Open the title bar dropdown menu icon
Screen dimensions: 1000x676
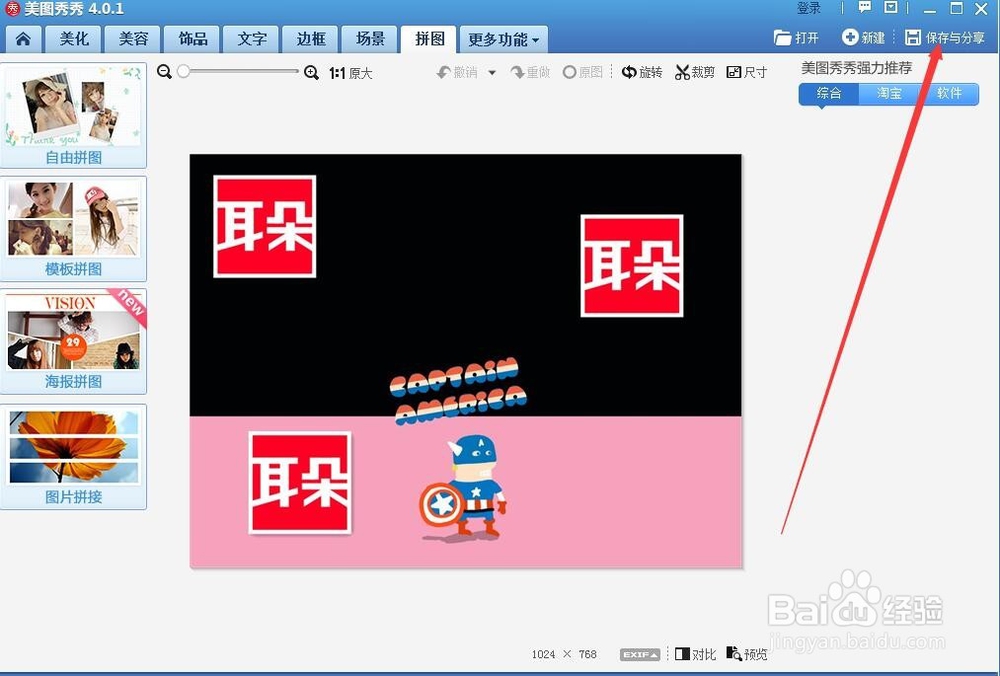[891, 8]
